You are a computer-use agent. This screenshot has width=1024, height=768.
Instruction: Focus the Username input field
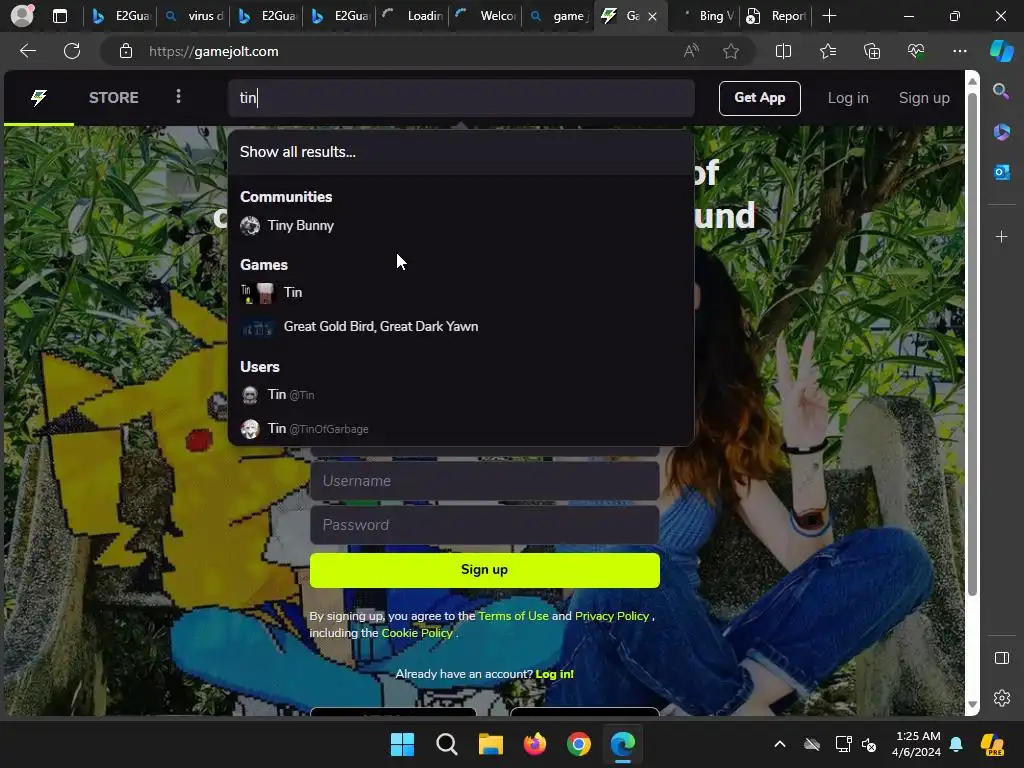click(x=485, y=481)
